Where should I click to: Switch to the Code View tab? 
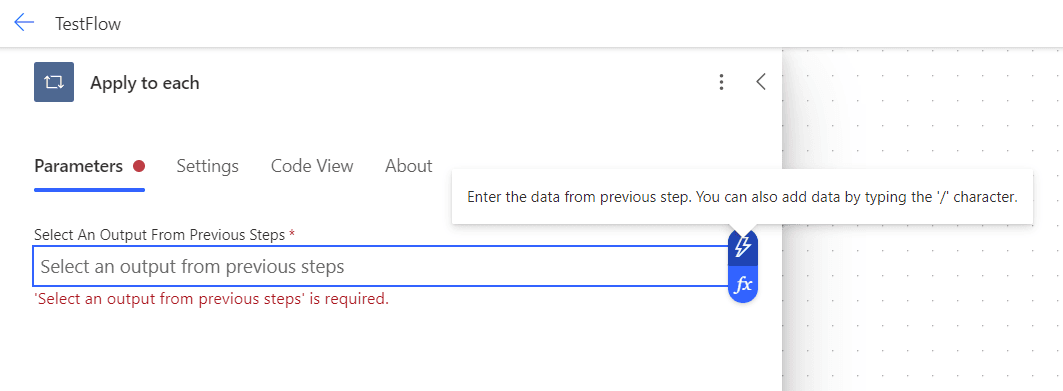click(x=312, y=166)
